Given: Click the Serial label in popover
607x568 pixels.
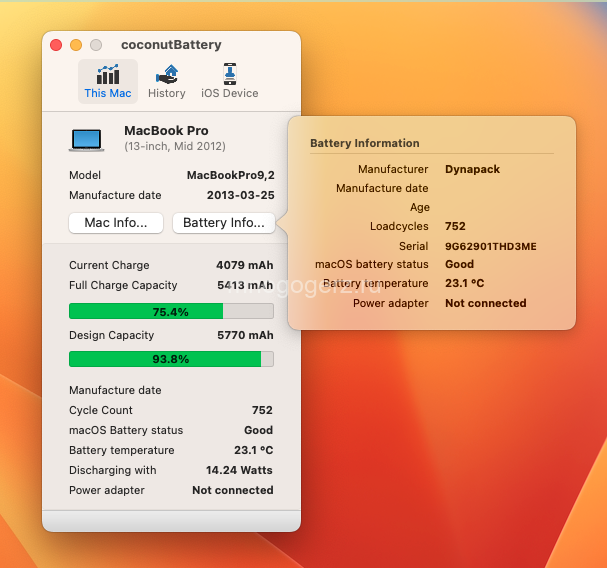Looking at the screenshot, I should (x=413, y=246).
